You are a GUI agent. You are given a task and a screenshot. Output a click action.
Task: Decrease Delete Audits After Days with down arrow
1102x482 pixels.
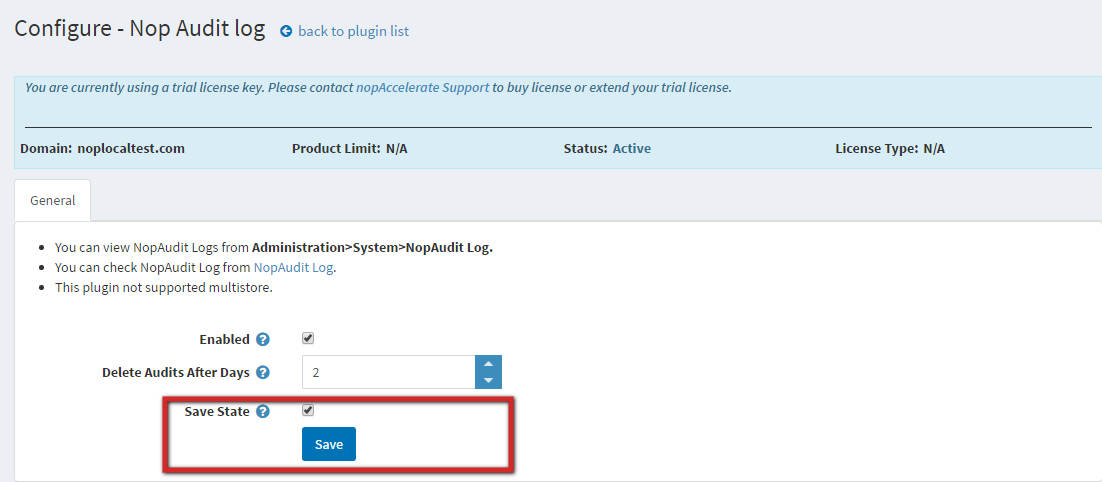[488, 380]
